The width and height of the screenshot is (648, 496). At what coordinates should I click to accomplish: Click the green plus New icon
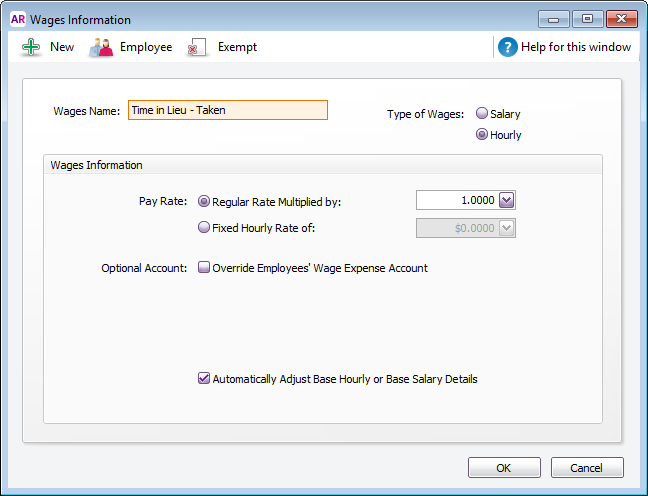31,47
